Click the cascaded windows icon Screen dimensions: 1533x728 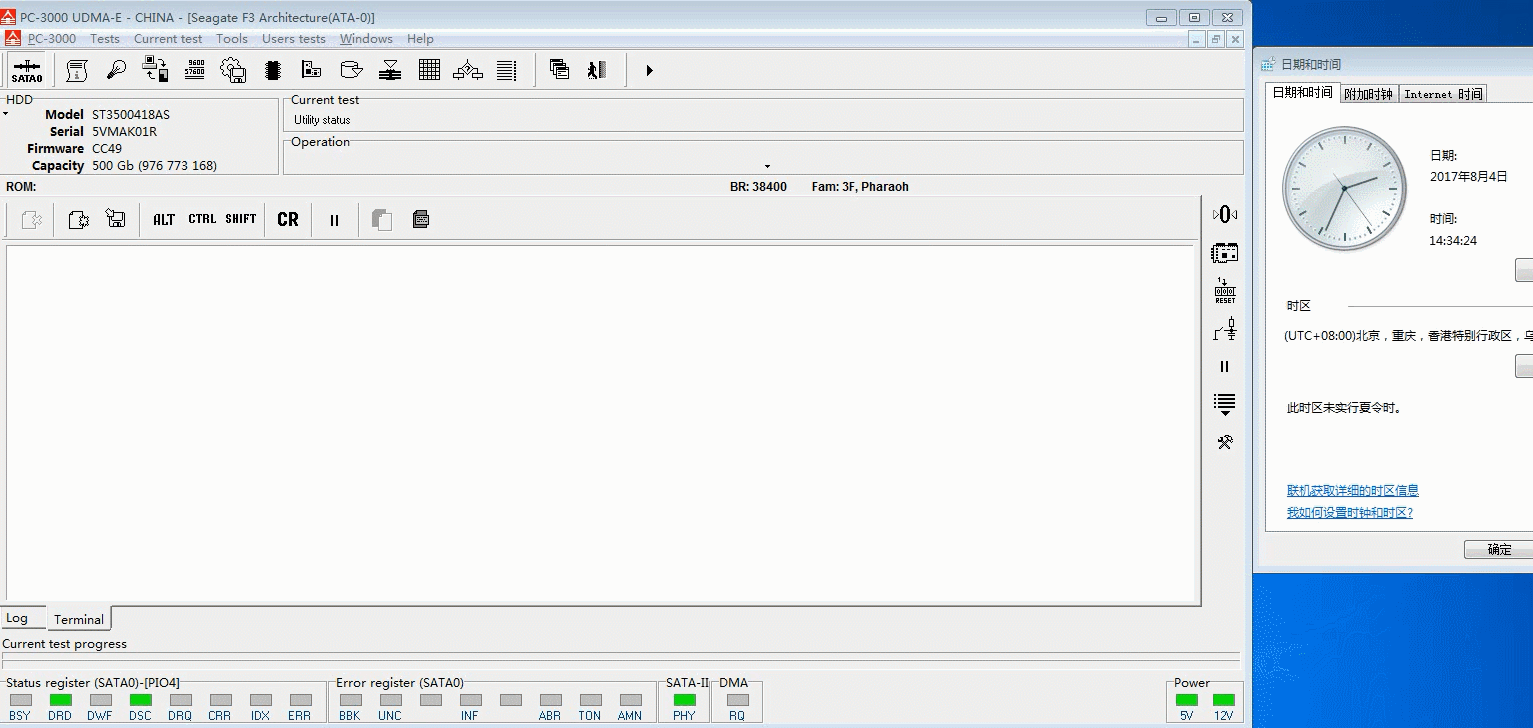560,70
